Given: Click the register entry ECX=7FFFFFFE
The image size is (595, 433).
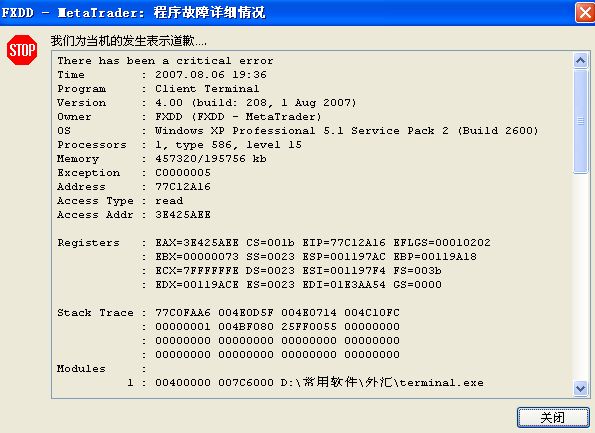Looking at the screenshot, I should pos(197,271).
